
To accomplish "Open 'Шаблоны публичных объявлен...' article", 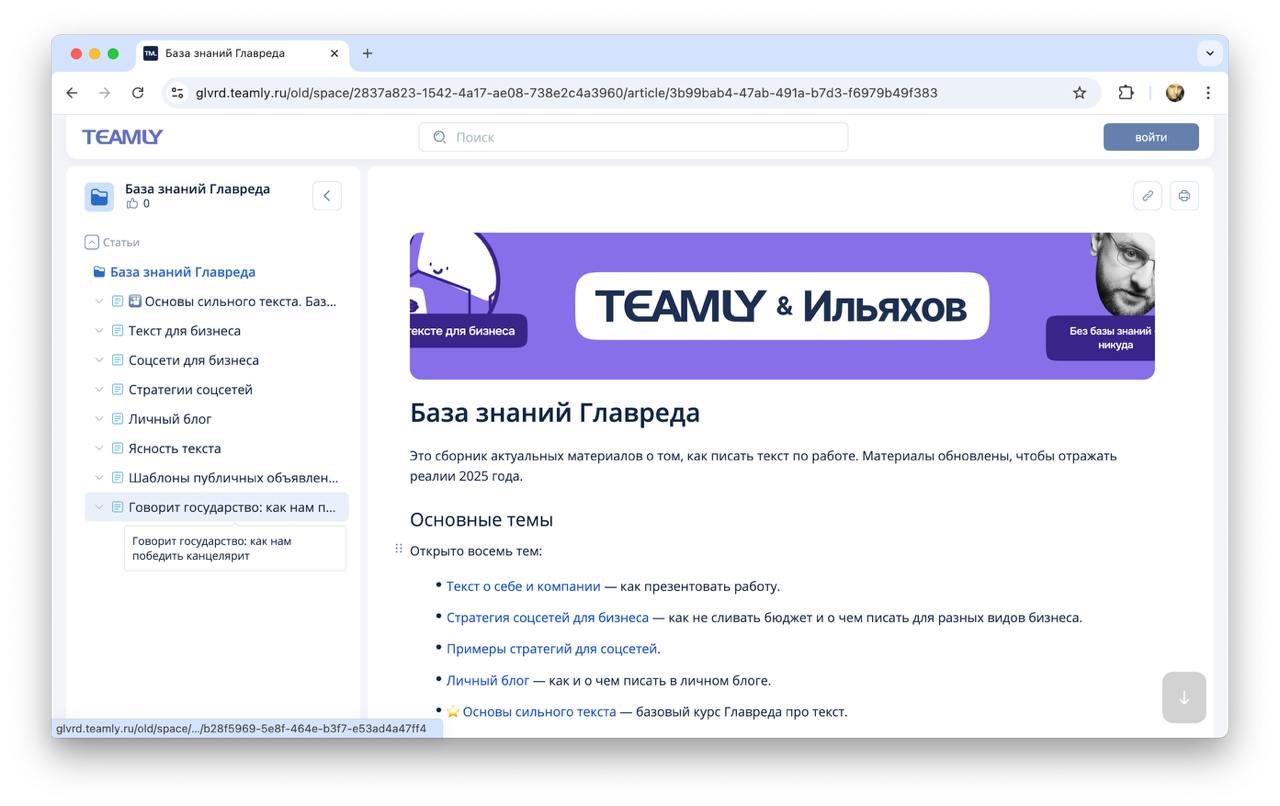I will click(x=233, y=478).
